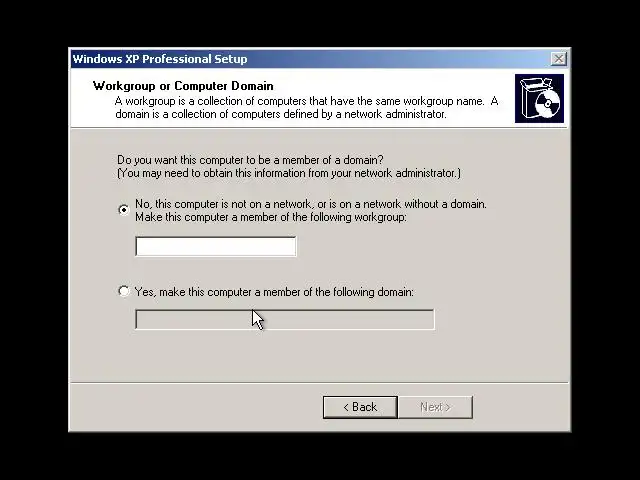Click the 'You may need to obtain this information' note

pos(289,173)
